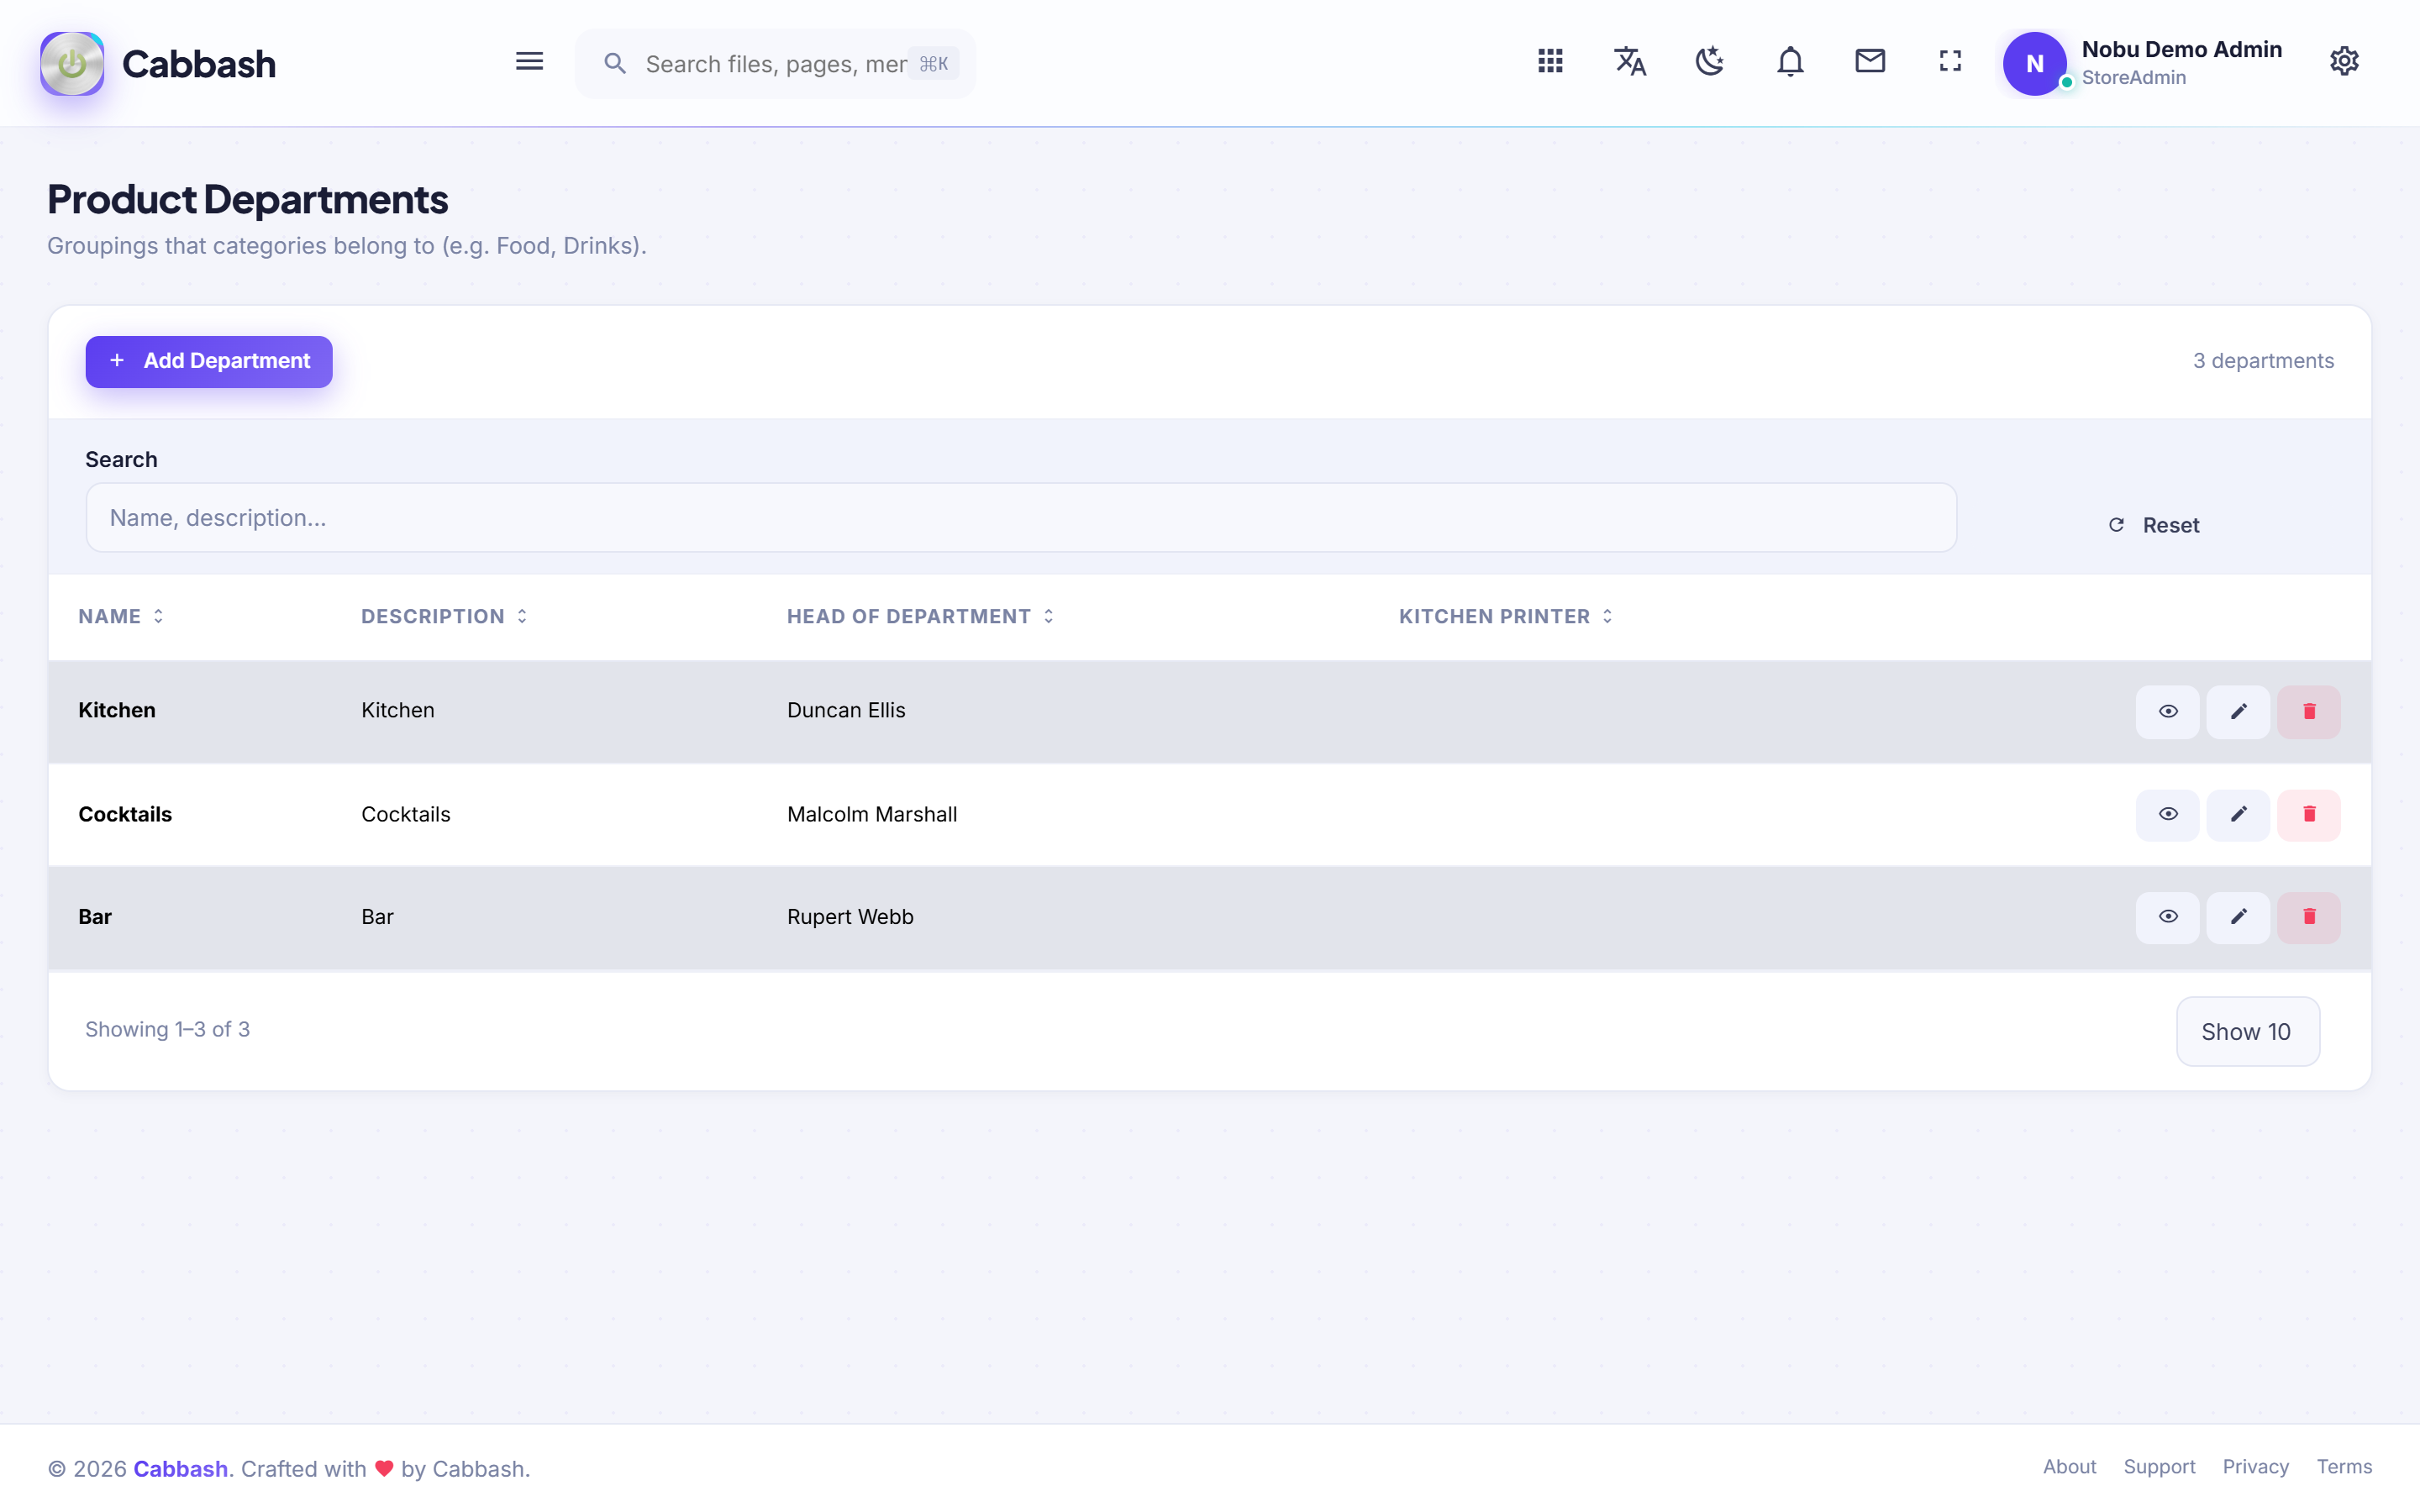This screenshot has width=2420, height=1512.
Task: Open the mail messages icon
Action: pos(1870,62)
